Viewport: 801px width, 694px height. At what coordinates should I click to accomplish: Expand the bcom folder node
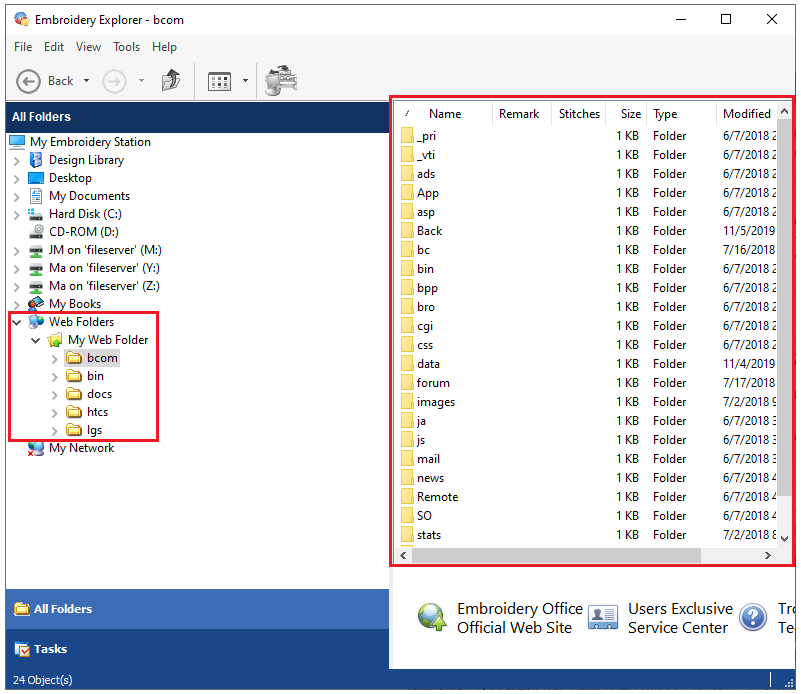[55, 359]
